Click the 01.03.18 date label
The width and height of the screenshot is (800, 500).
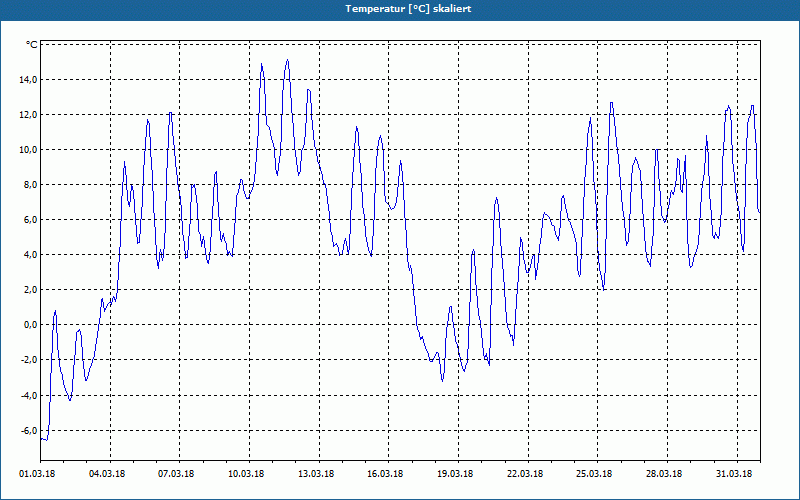click(x=37, y=474)
